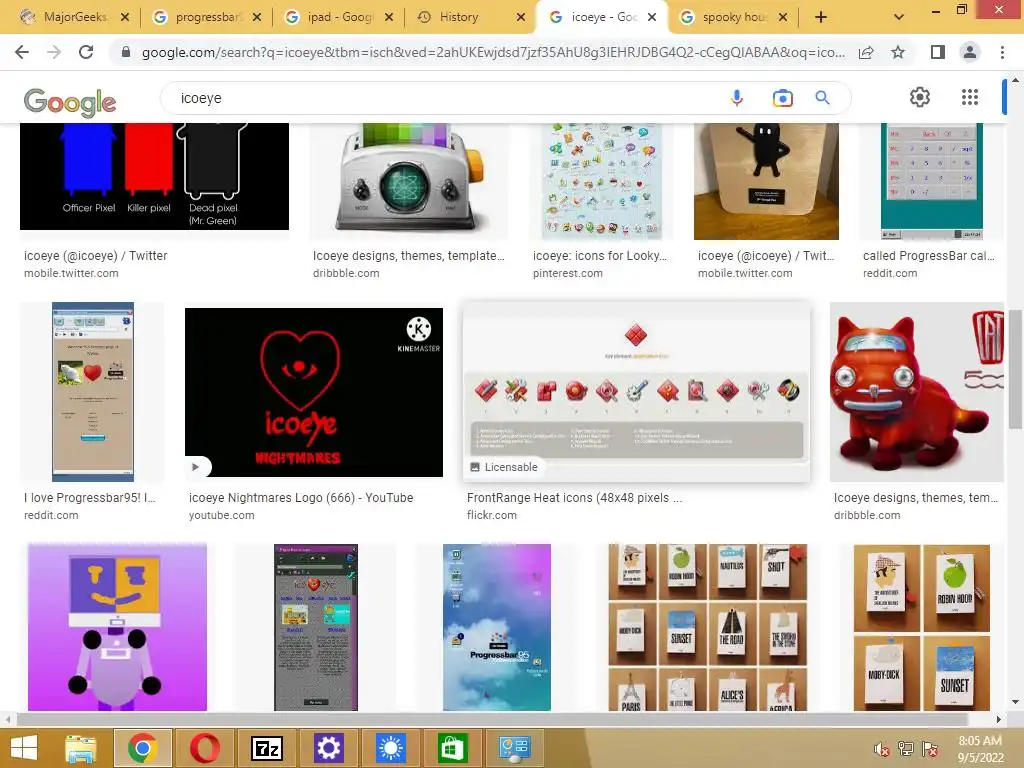This screenshot has width=1024, height=768.
Task: Open the browser side panel
Action: [x=938, y=52]
